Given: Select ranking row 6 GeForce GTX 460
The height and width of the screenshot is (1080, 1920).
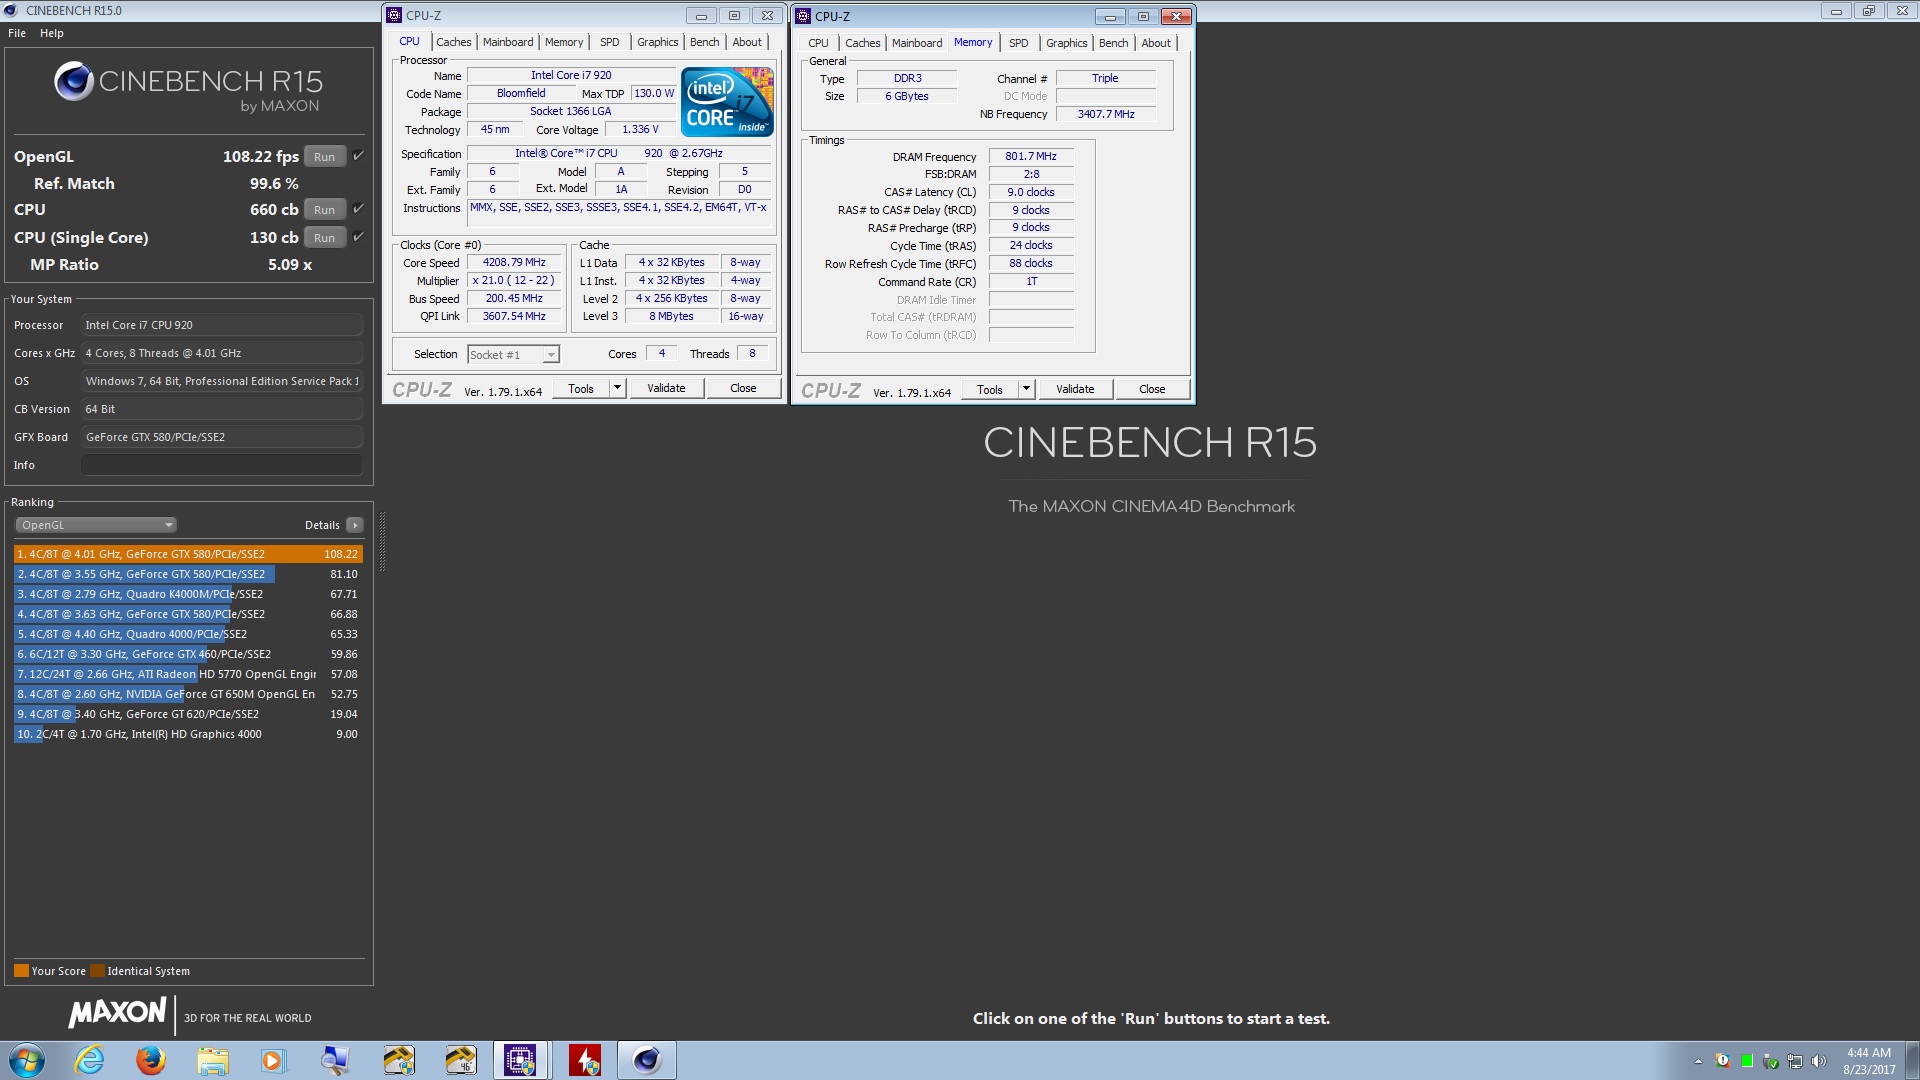Looking at the screenshot, I should click(x=188, y=654).
